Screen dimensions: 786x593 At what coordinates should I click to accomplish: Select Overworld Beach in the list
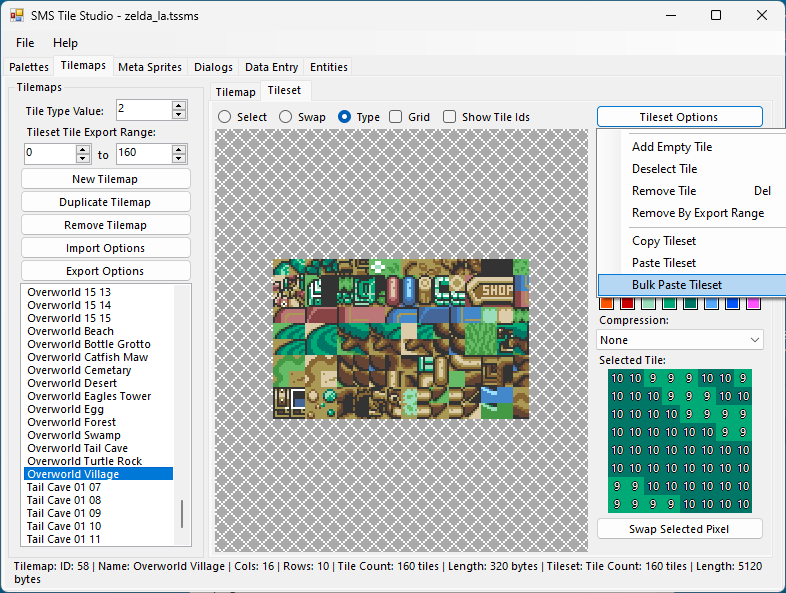[x=98, y=331]
